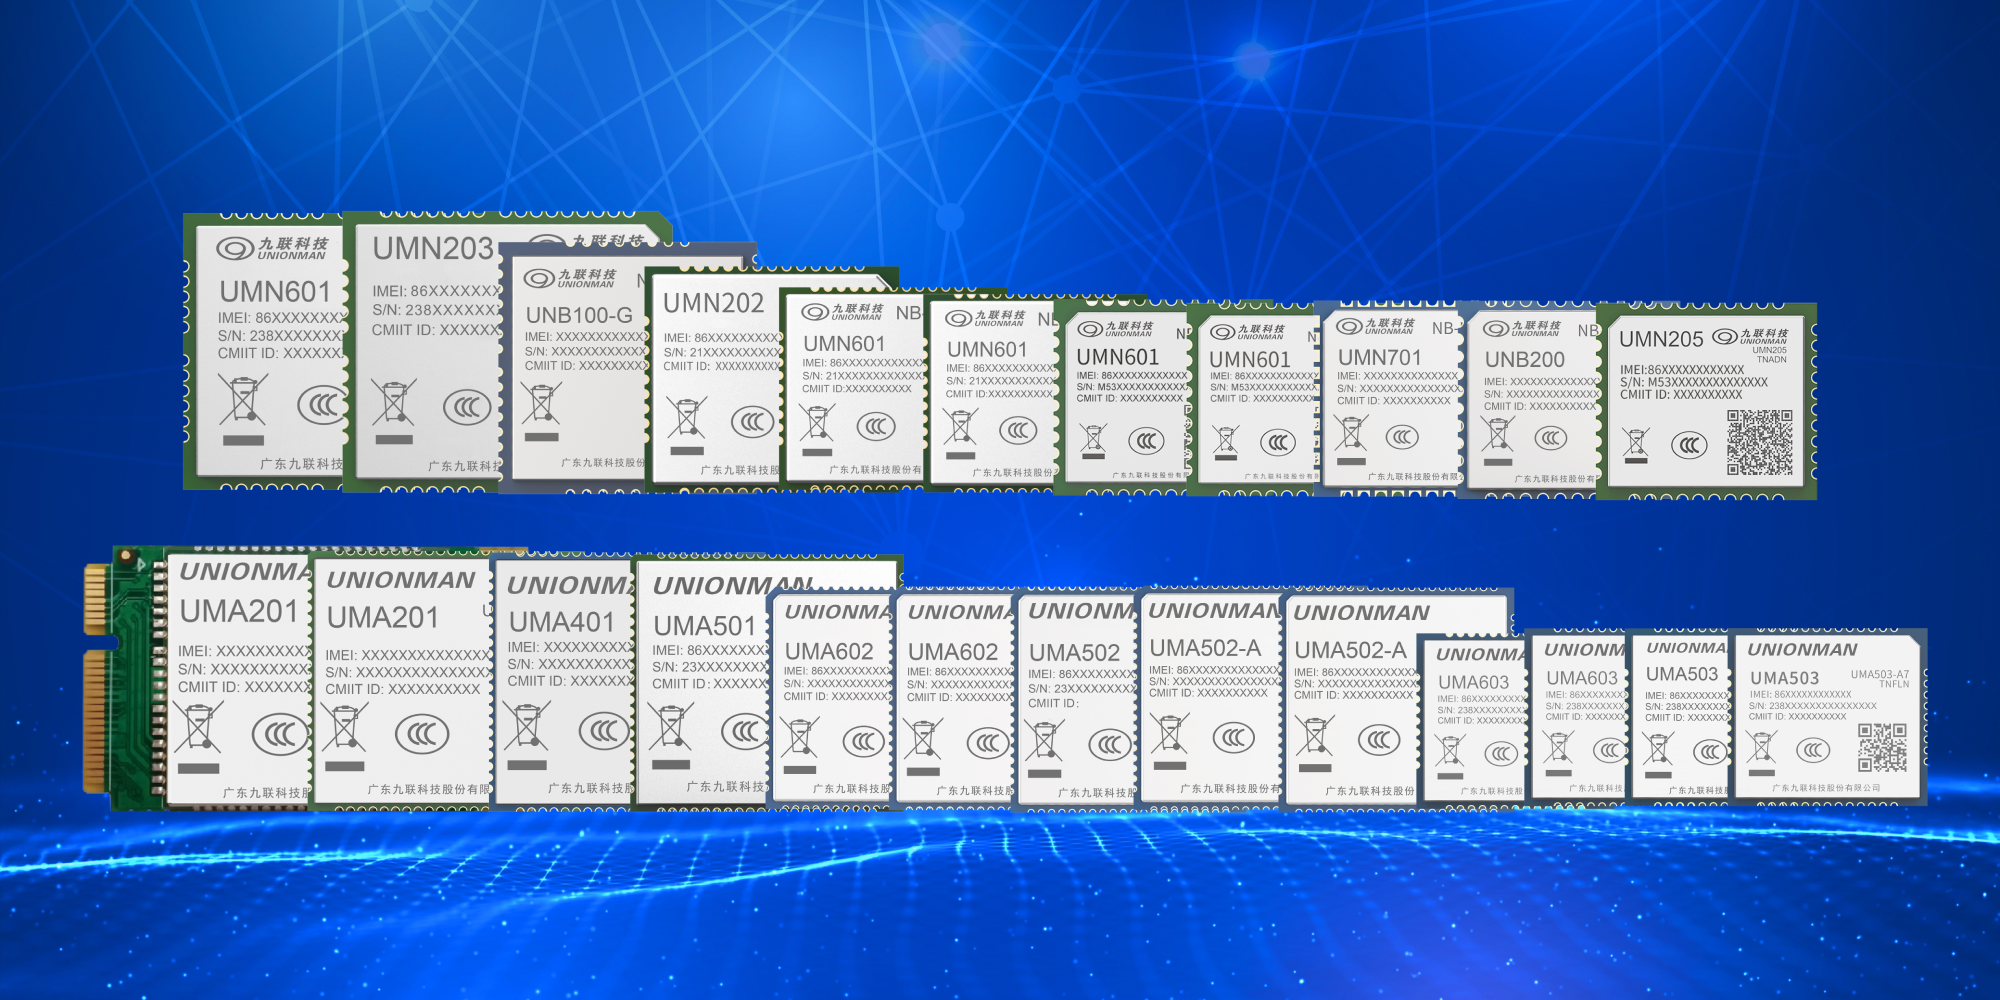Click the CCC mark on the UMN203 module
This screenshot has height=1000, width=2000.
click(467, 407)
